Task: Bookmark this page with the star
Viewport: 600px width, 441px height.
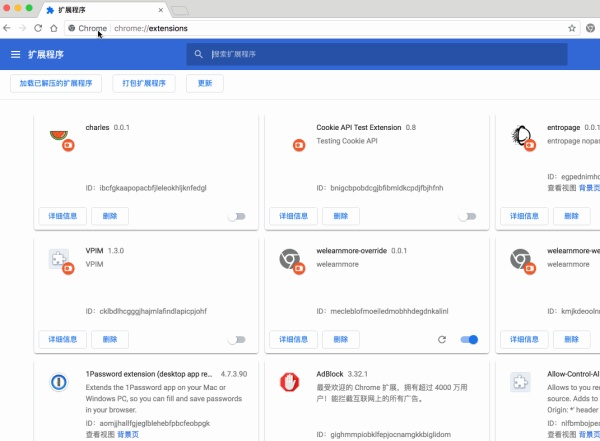Action: (x=572, y=28)
